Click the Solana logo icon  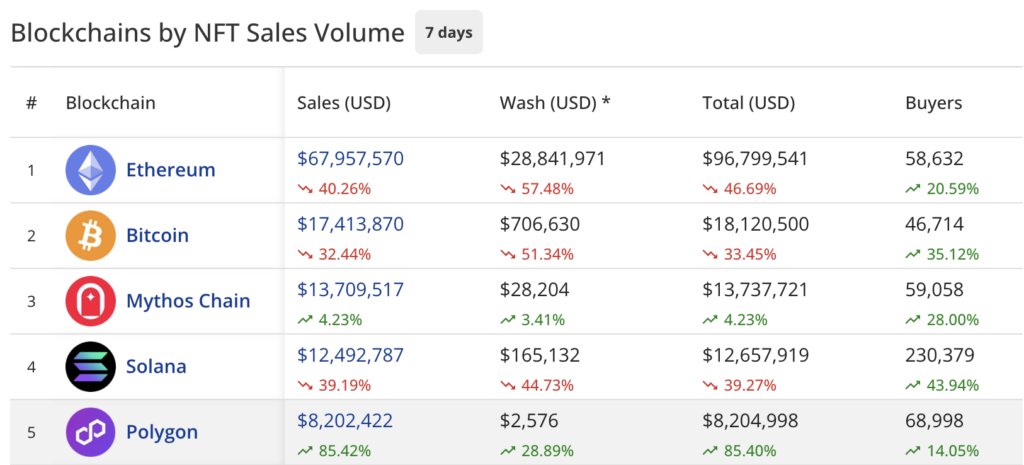90,366
